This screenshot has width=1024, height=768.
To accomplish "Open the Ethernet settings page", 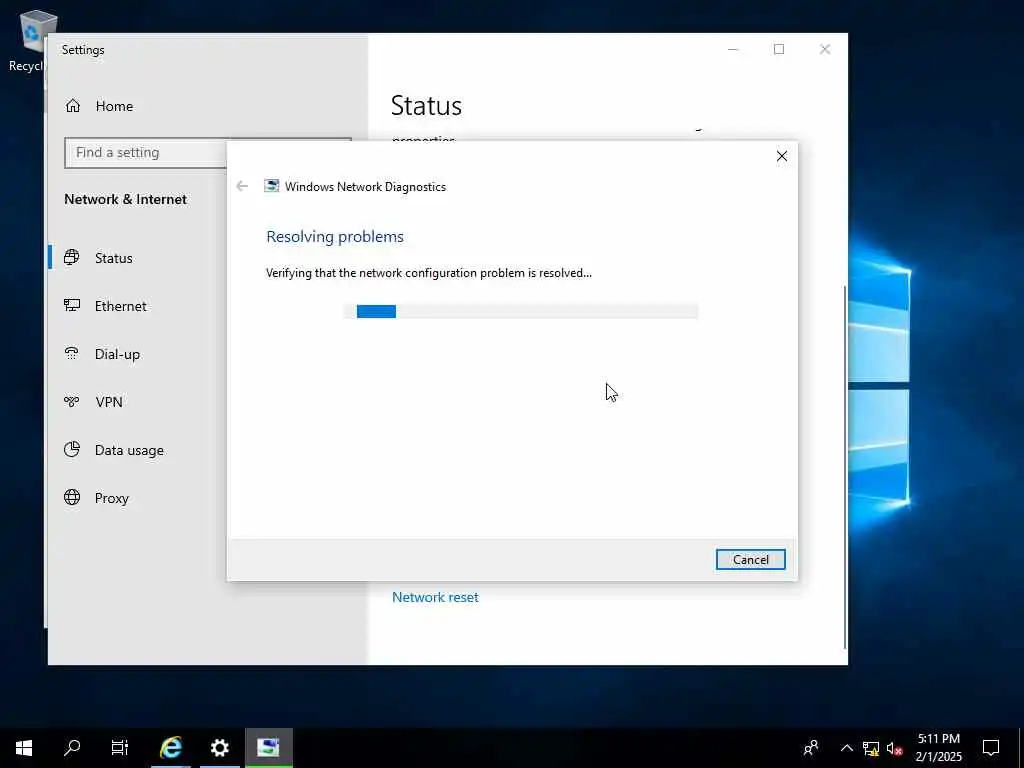I will click(x=120, y=306).
